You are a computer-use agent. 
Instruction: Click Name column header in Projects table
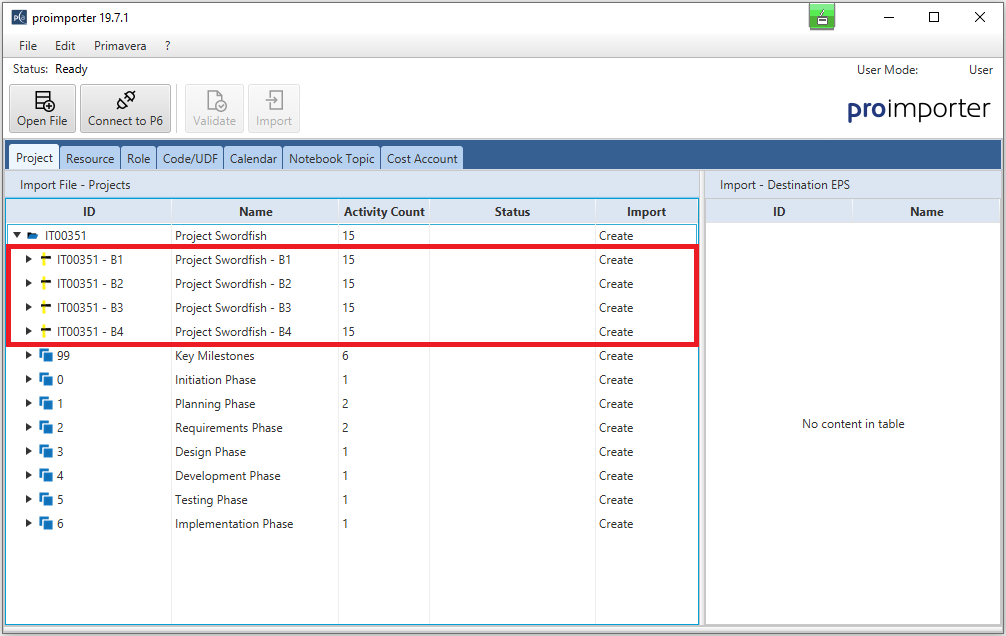tap(255, 212)
